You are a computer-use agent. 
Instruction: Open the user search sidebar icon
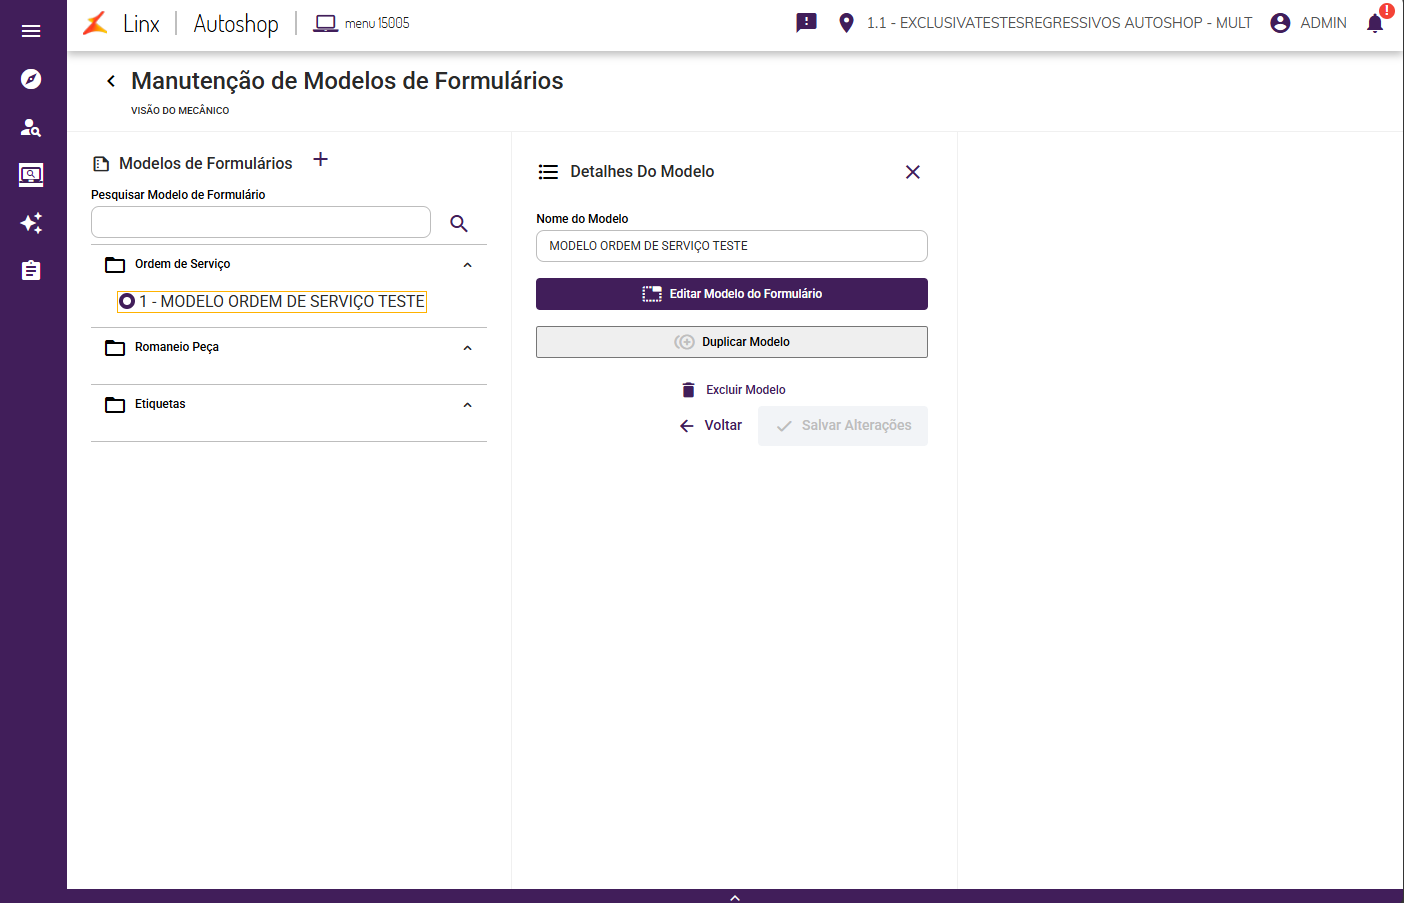pyautogui.click(x=31, y=127)
